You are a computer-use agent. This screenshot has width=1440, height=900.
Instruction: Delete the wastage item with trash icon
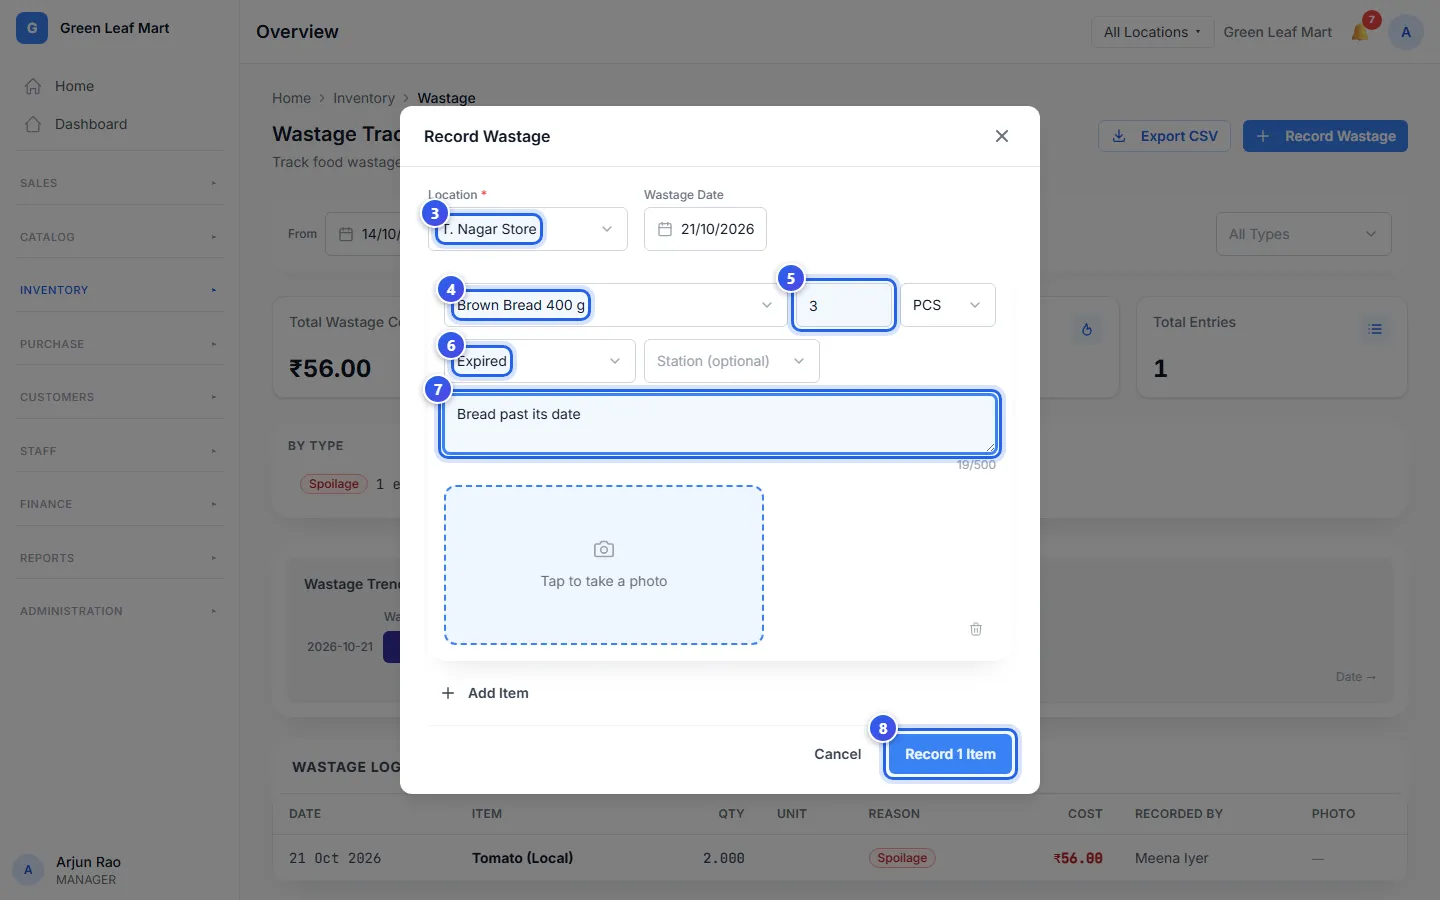(976, 629)
